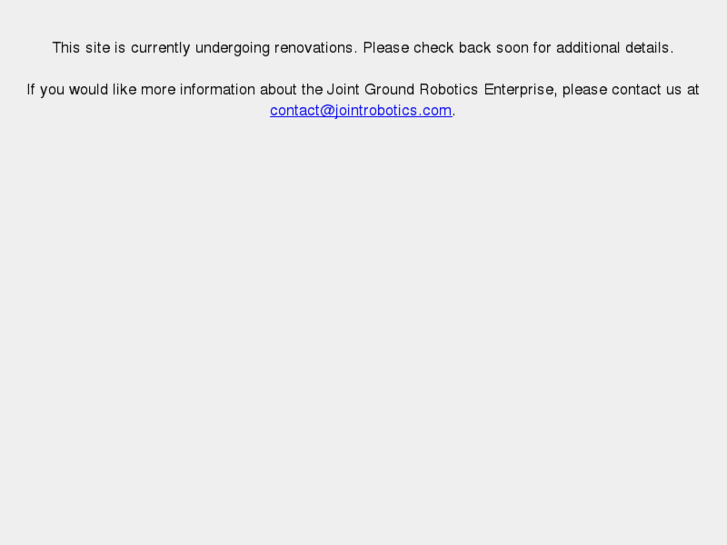This screenshot has height=545, width=727.
Task: Click the words 'check back' in first line
Action: 452,48
